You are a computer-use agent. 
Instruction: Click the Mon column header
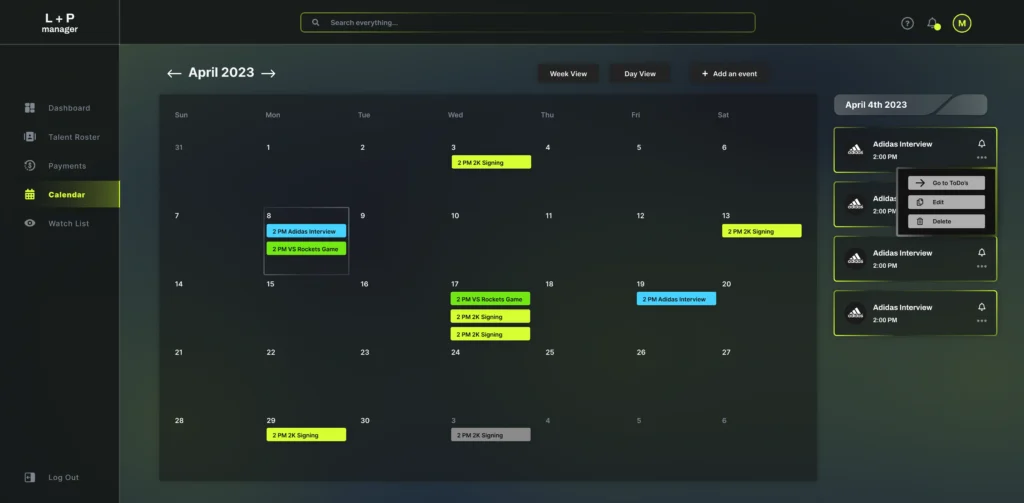[272, 115]
